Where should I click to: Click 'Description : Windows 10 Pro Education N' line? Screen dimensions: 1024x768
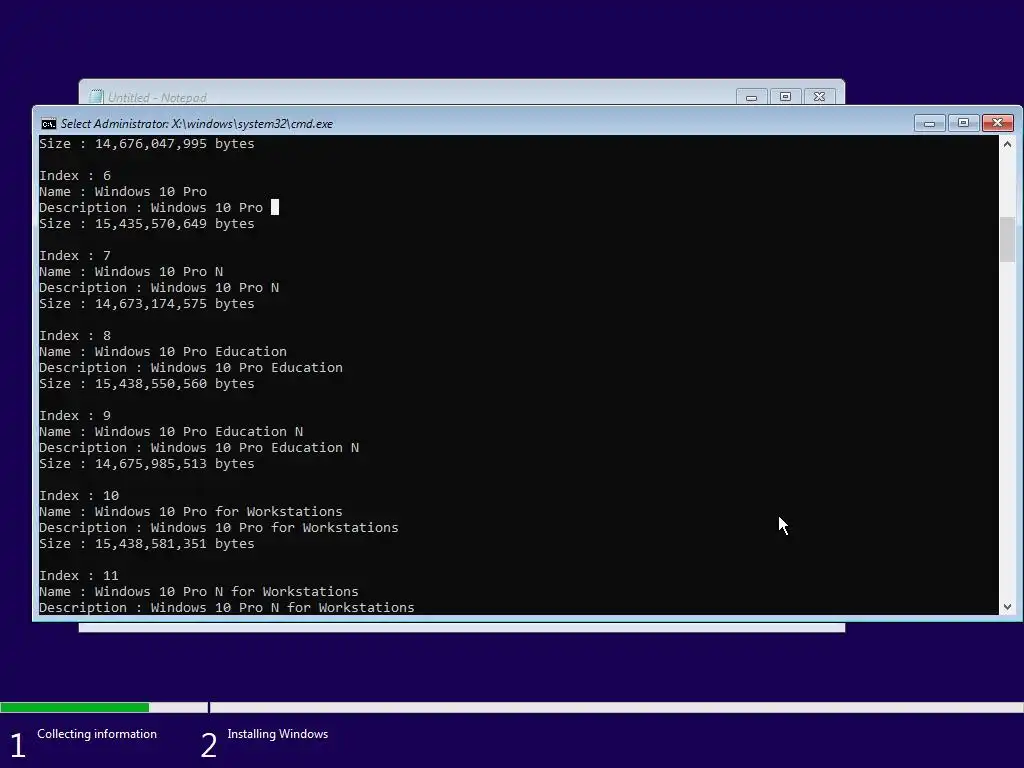coord(199,448)
